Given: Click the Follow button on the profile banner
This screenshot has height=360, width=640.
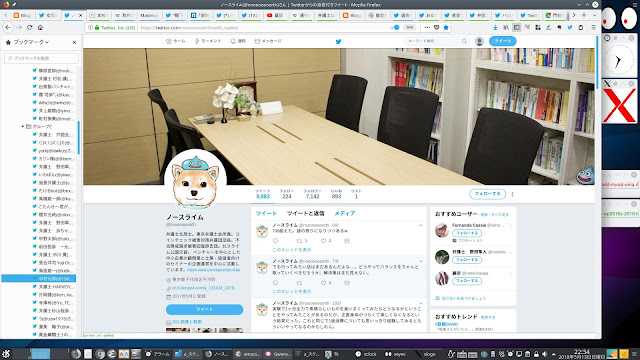Looking at the screenshot, I should 487,194.
